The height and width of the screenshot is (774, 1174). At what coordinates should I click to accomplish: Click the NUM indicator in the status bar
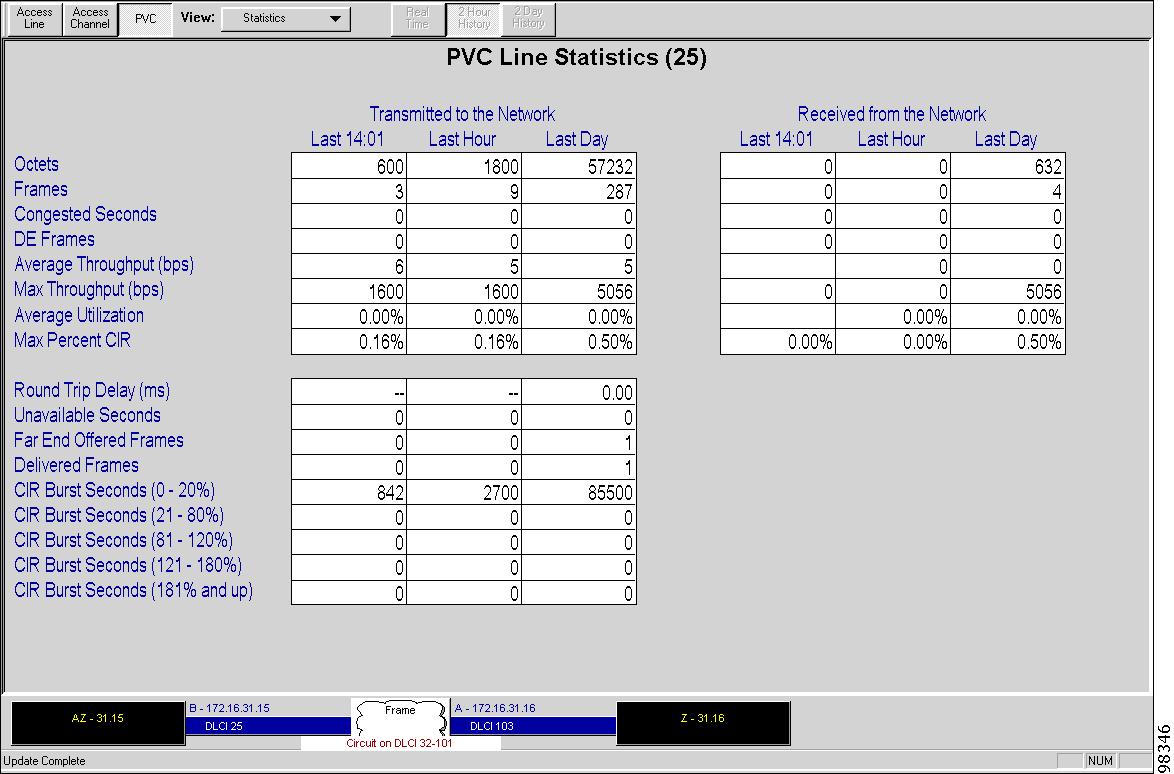tap(1100, 760)
